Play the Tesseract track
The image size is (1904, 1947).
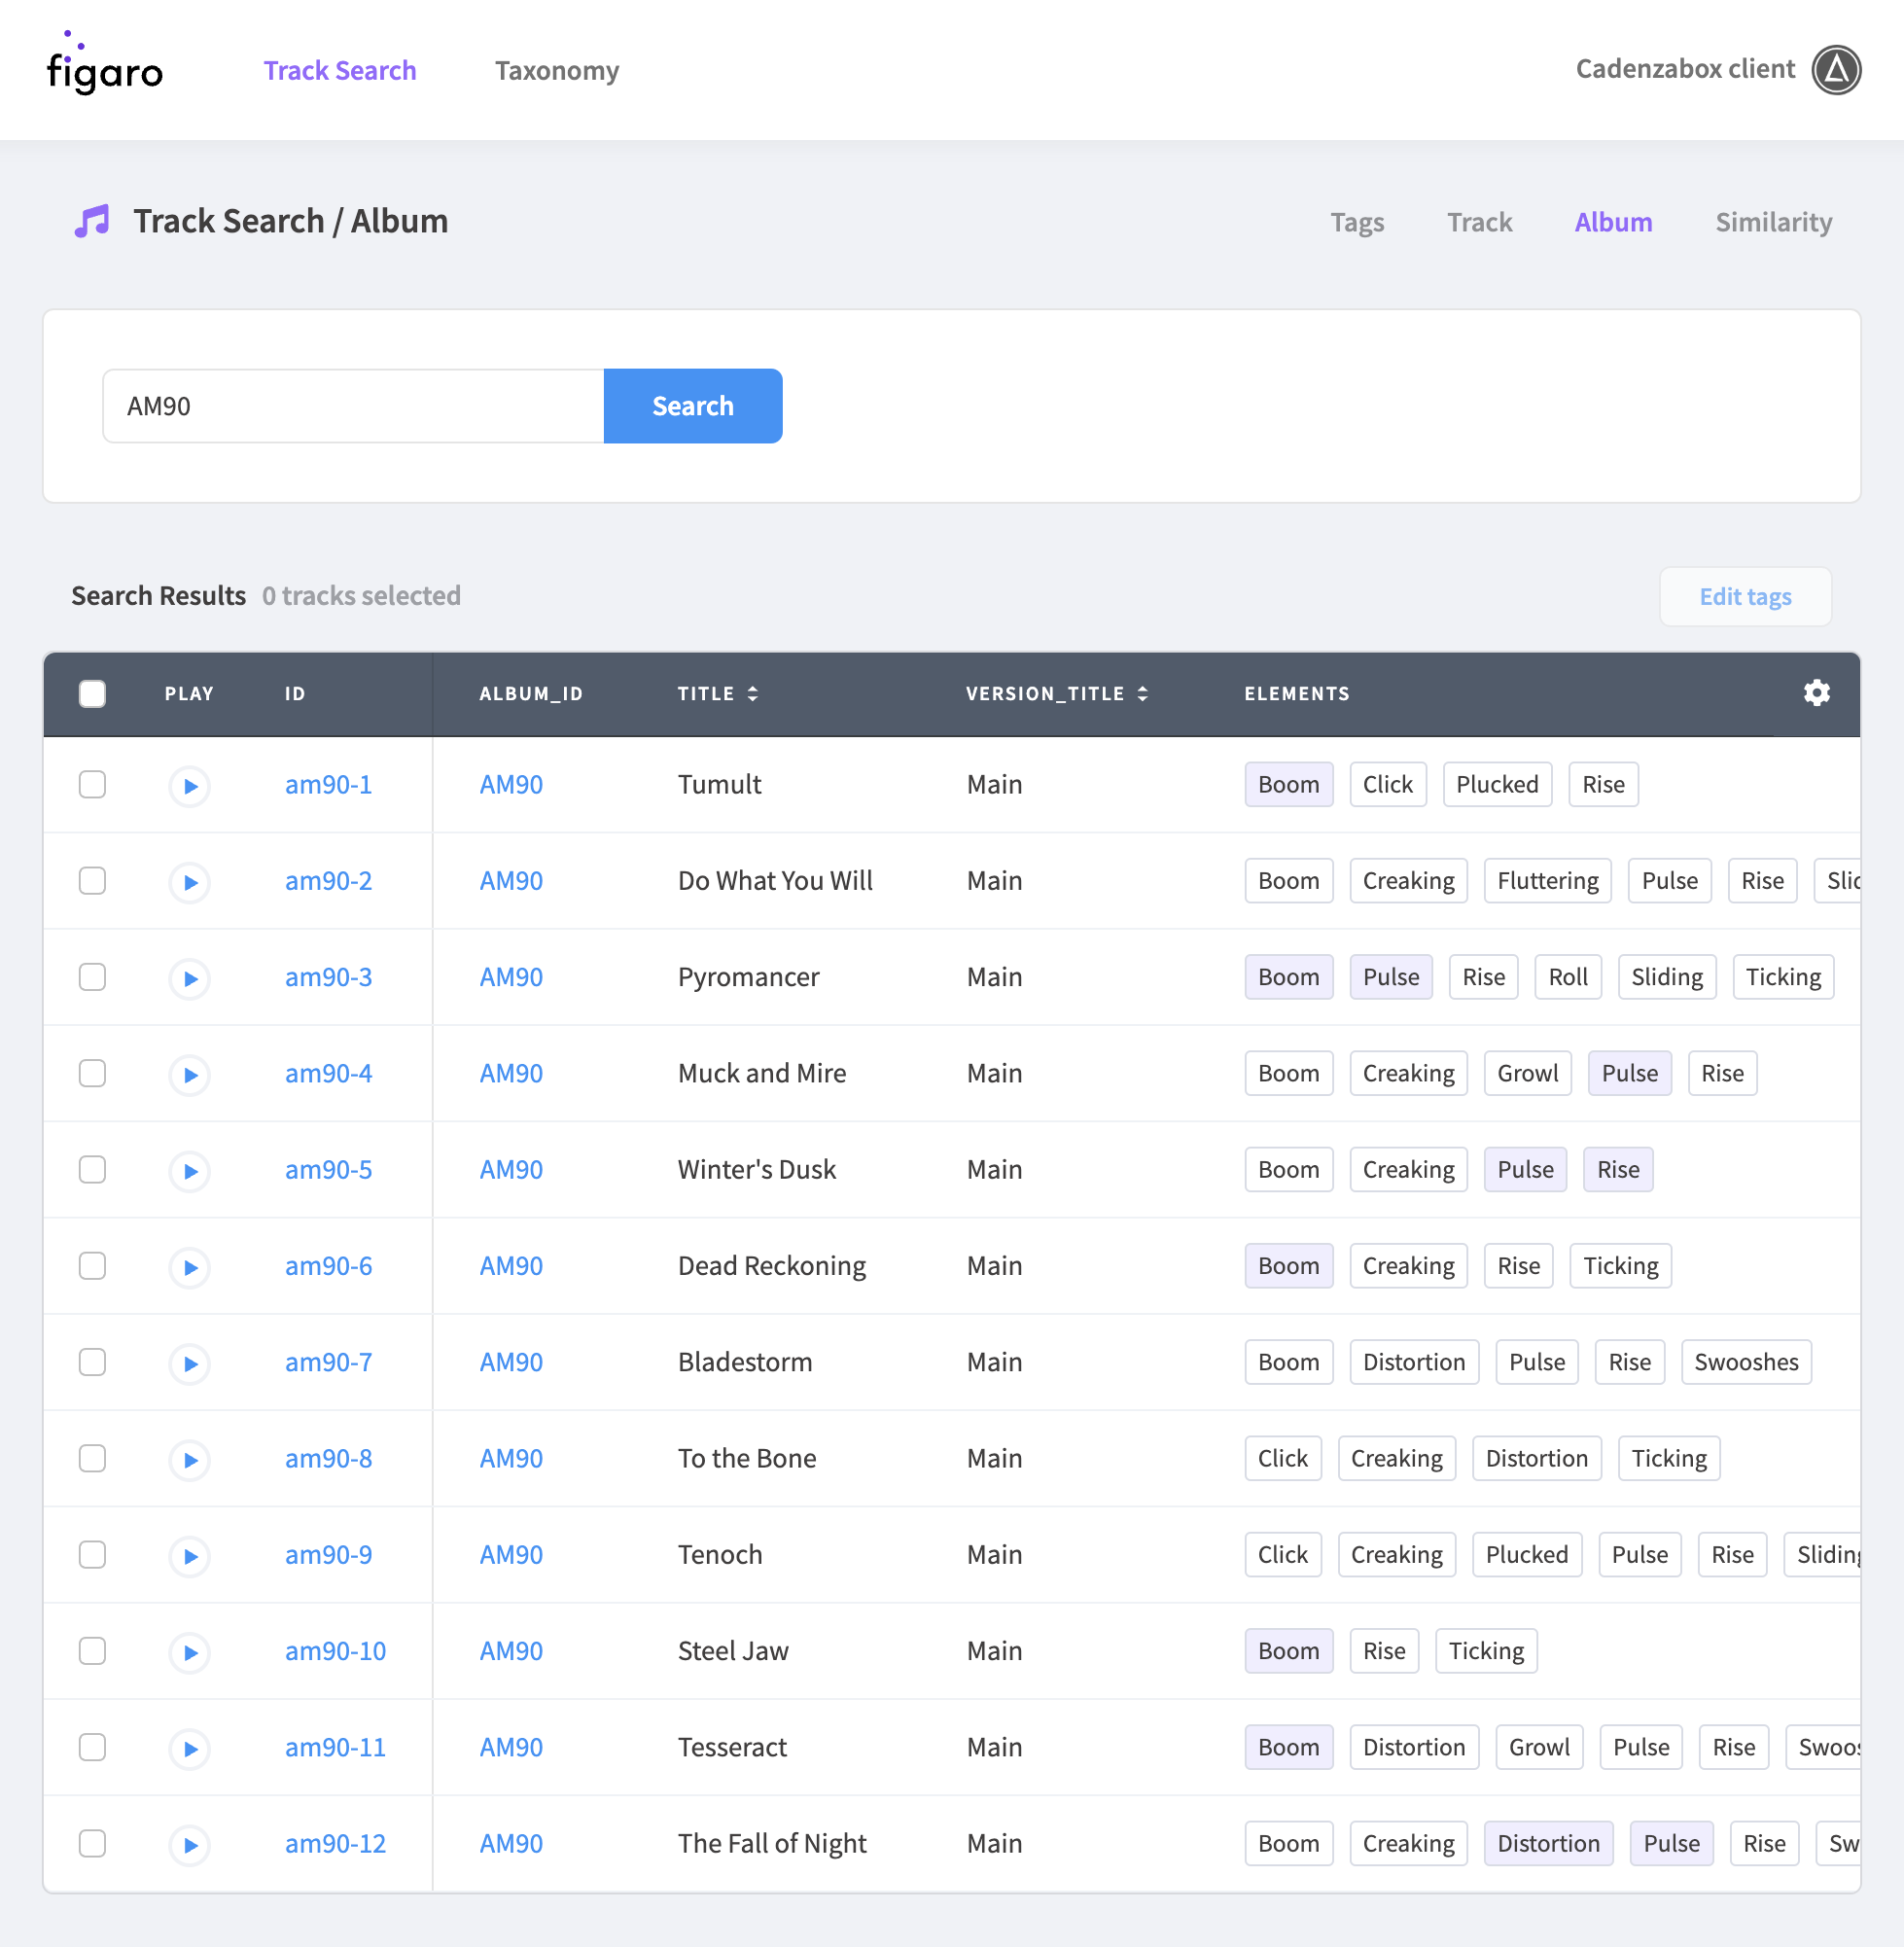(189, 1749)
